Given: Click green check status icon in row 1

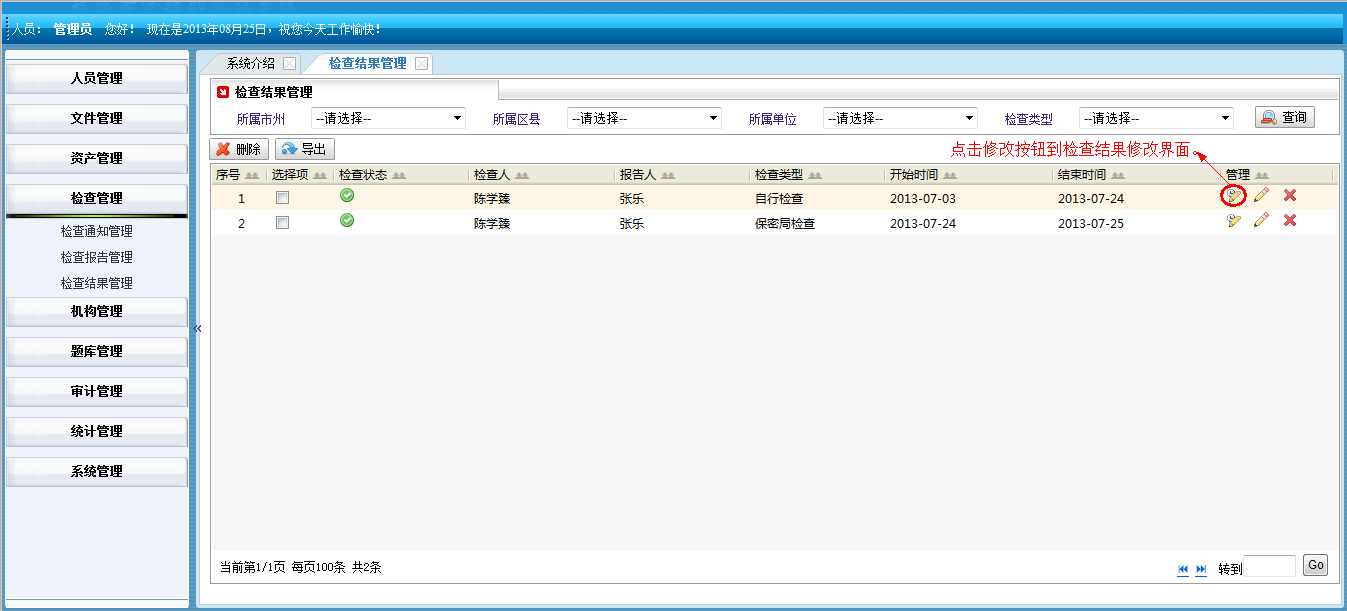Looking at the screenshot, I should (347, 195).
